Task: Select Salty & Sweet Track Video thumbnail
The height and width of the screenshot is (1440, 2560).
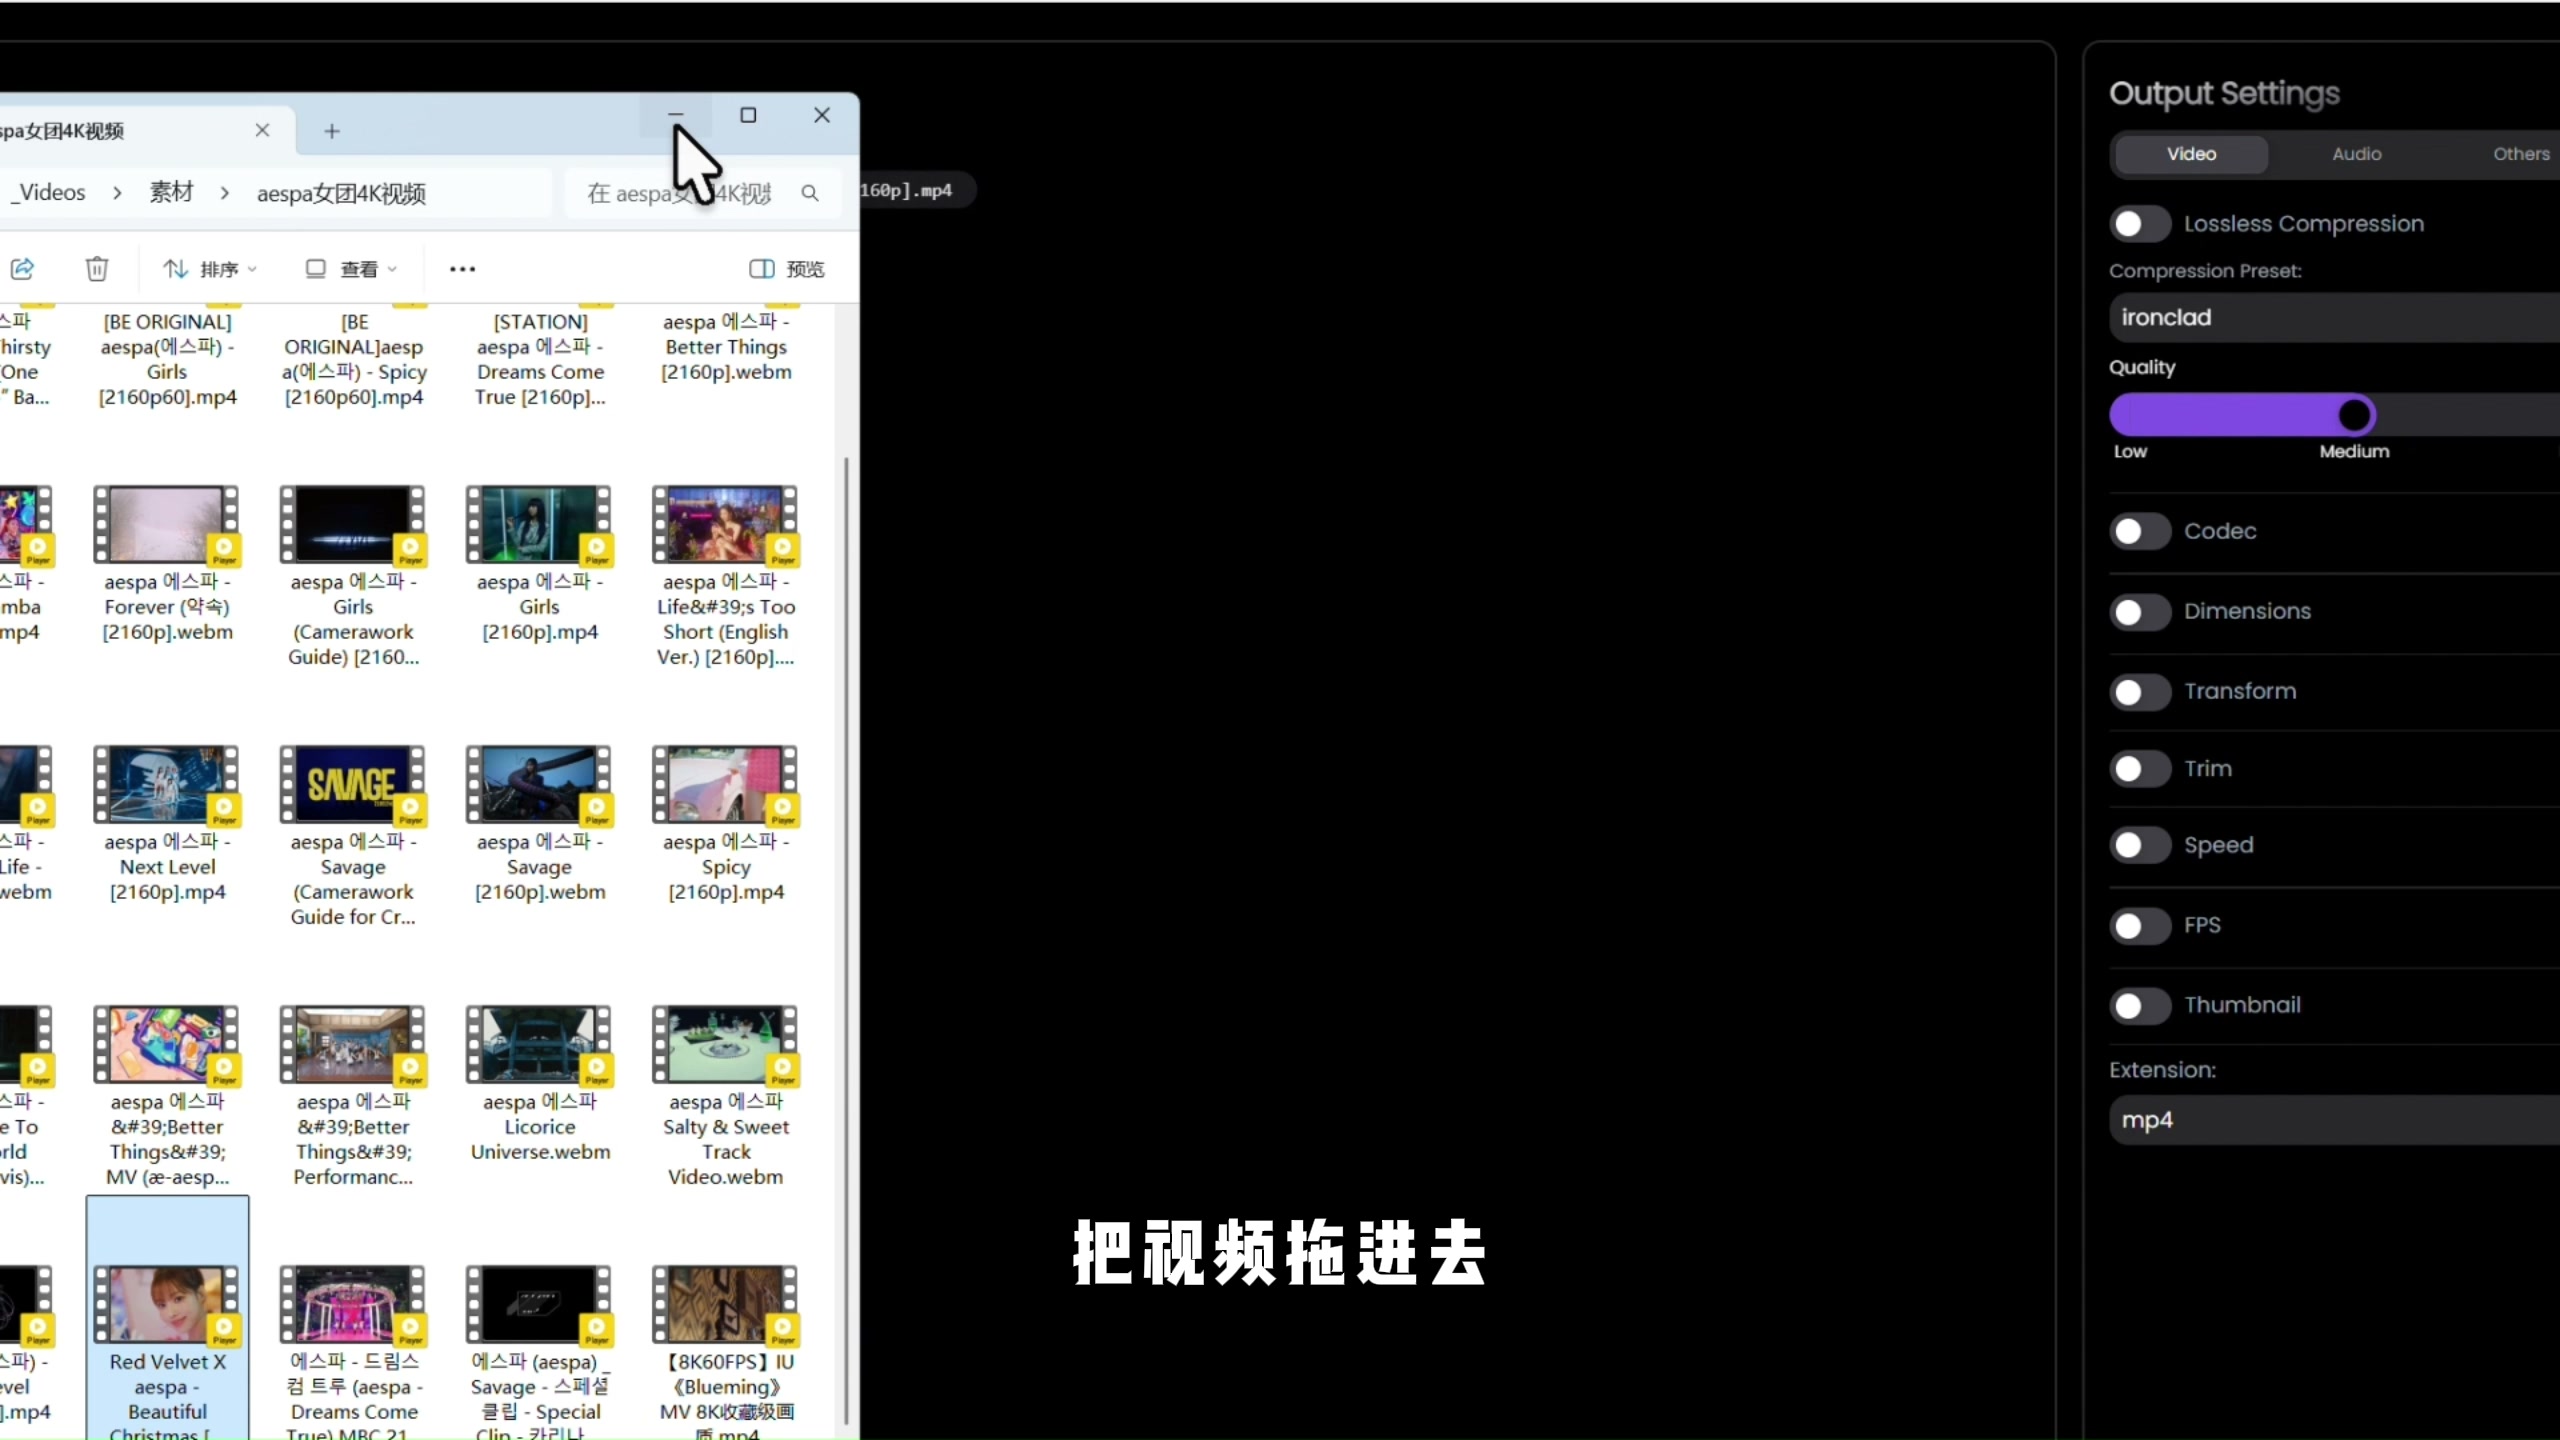Action: coord(725,1044)
